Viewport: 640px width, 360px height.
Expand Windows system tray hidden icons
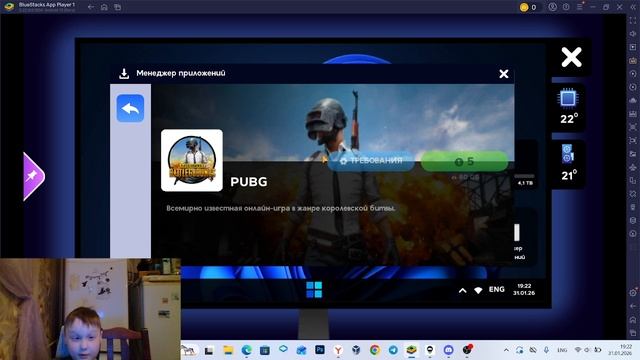506,350
